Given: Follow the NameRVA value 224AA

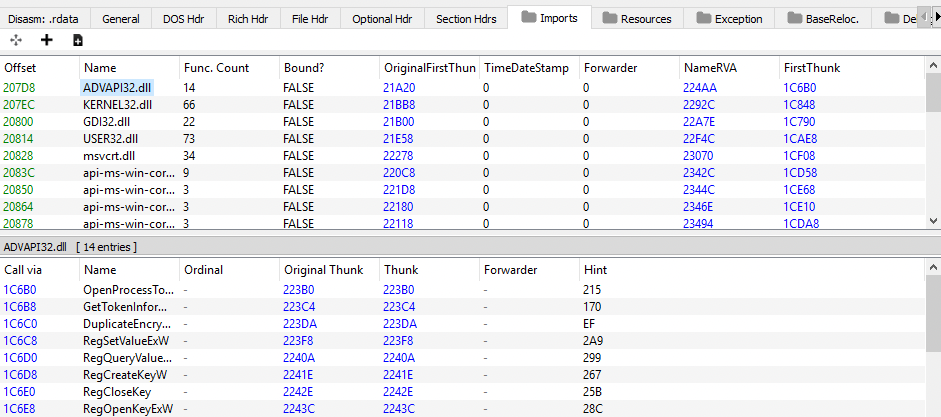Looking at the screenshot, I should pyautogui.click(x=702, y=87).
